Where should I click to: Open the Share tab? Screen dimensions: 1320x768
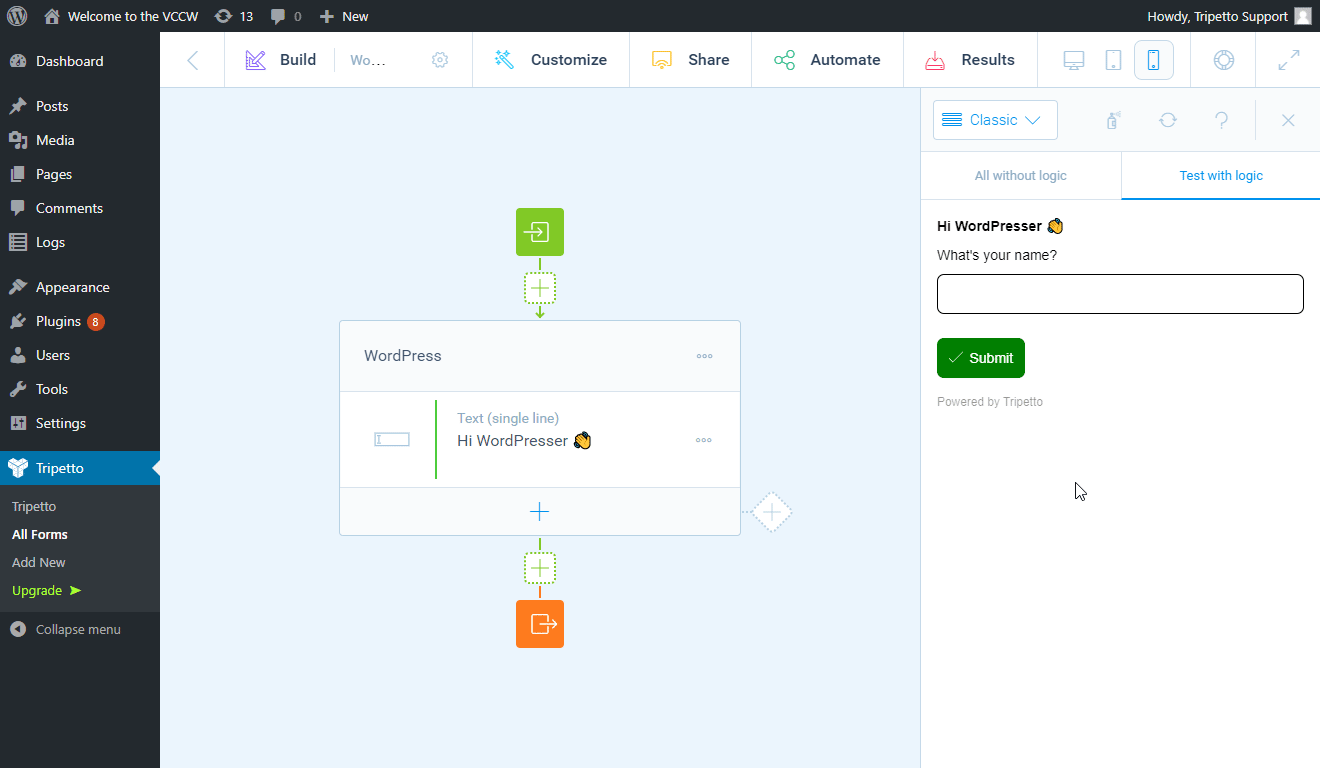pyautogui.click(x=690, y=60)
